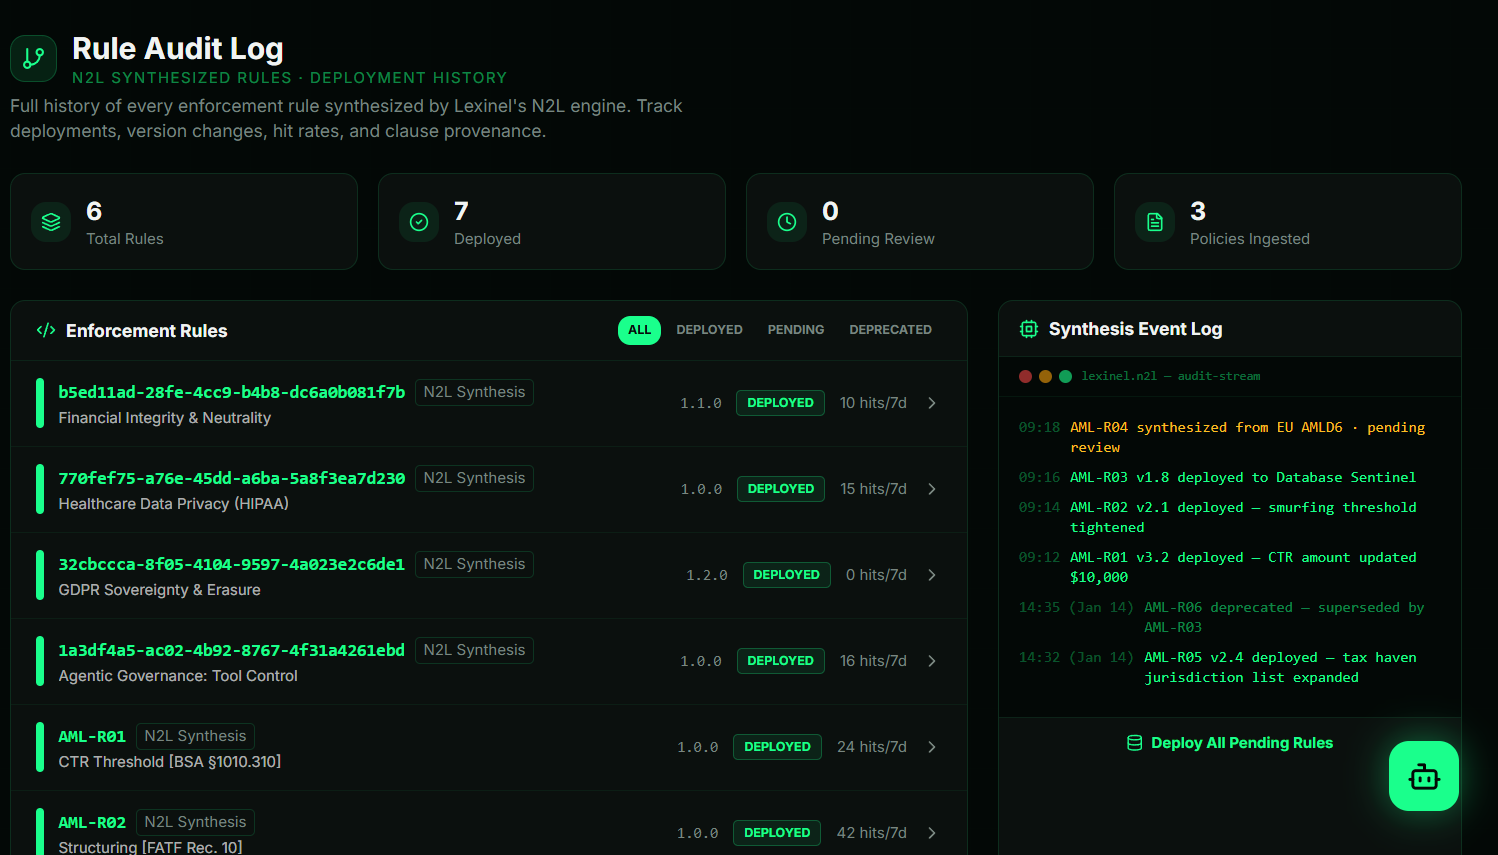Screen dimensions: 1498x855
Task: Expand the Financial Integrity & Neutrality rule row
Action: [931, 403]
